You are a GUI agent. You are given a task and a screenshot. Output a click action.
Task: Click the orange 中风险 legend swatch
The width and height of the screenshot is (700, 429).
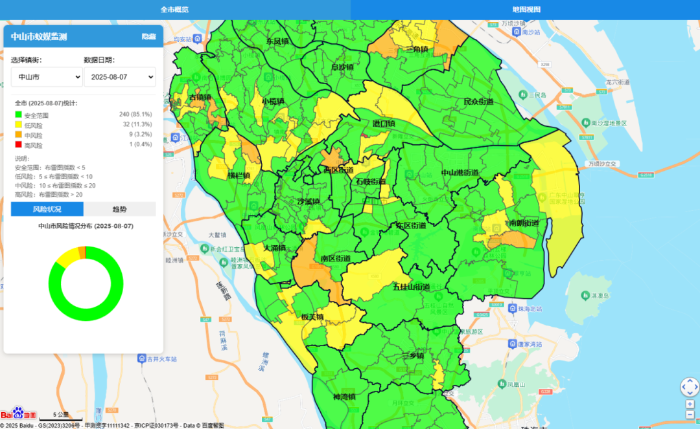pos(18,134)
